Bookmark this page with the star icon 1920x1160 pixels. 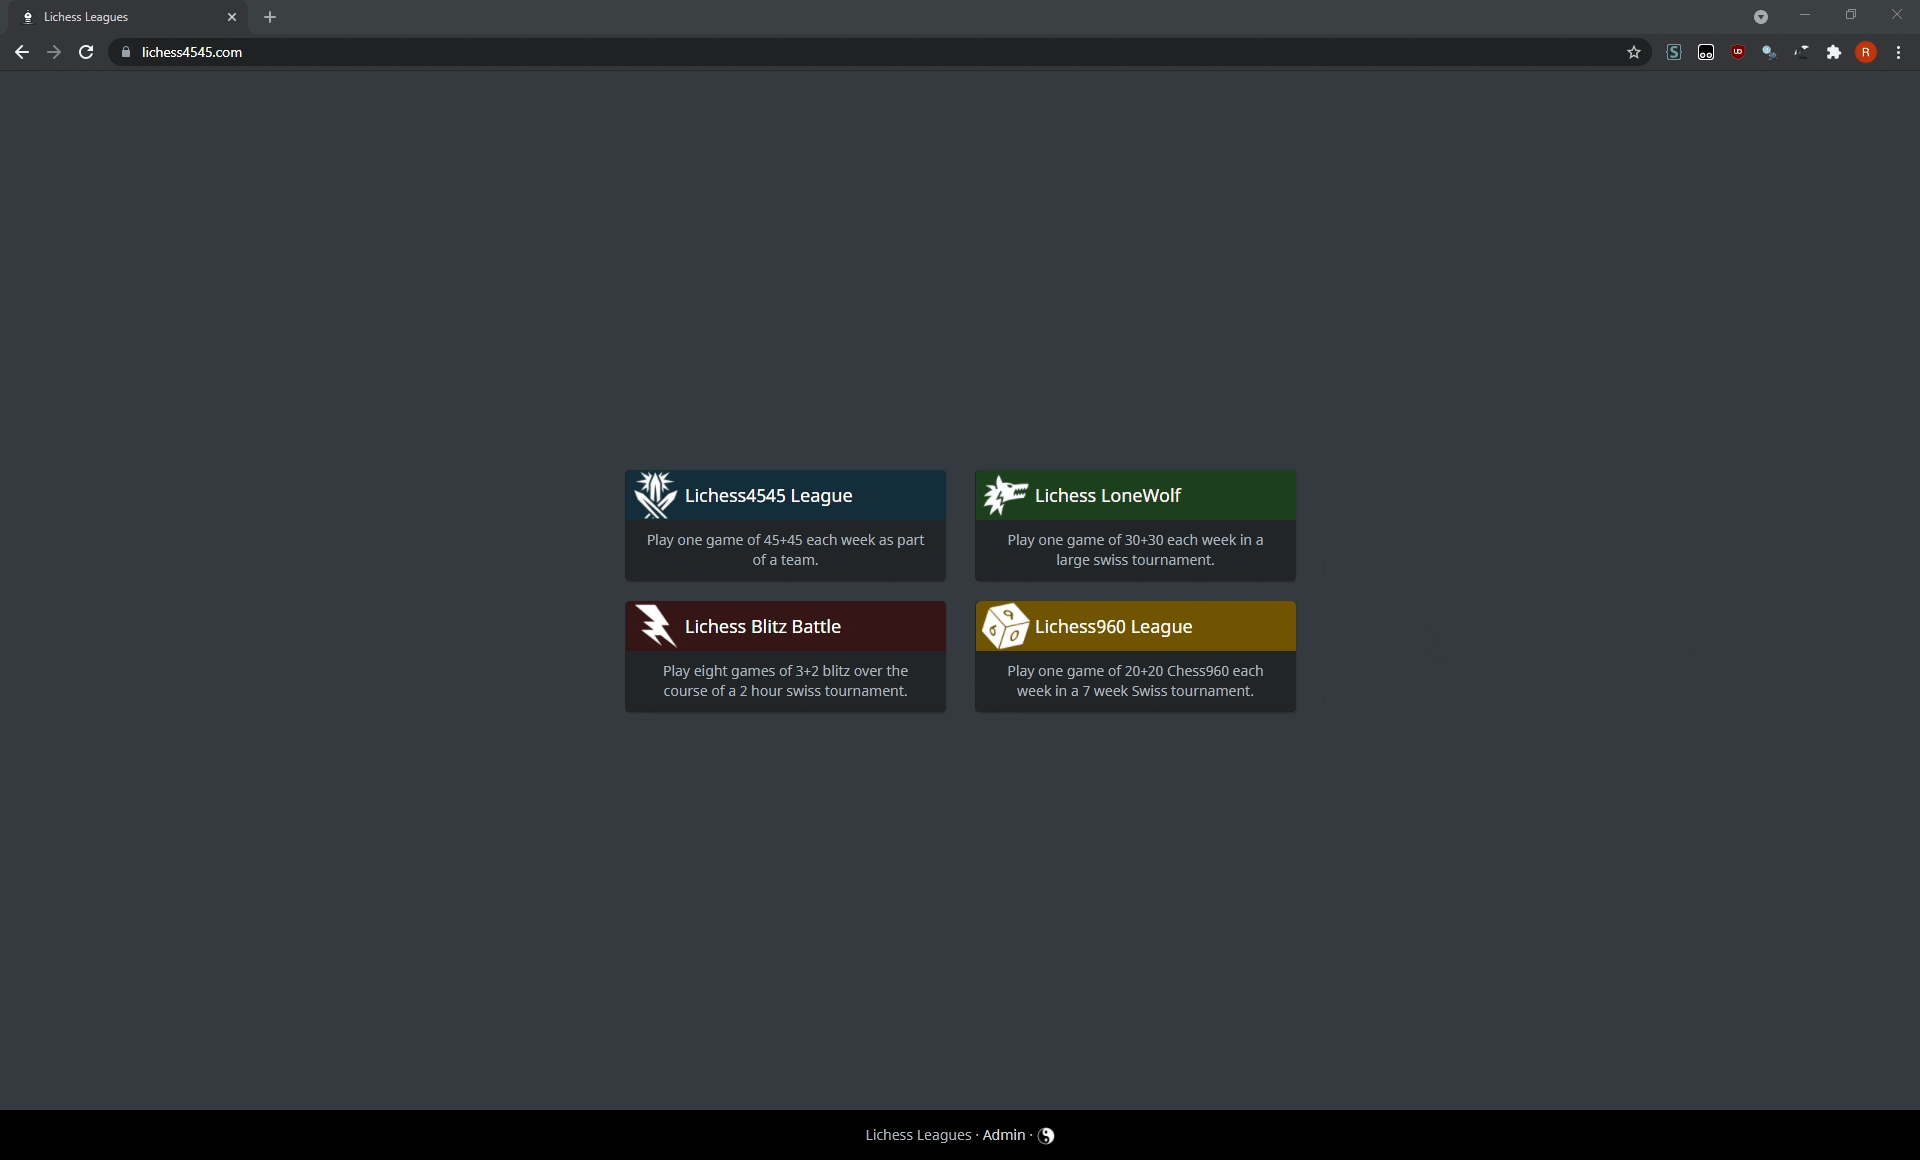coord(1634,52)
